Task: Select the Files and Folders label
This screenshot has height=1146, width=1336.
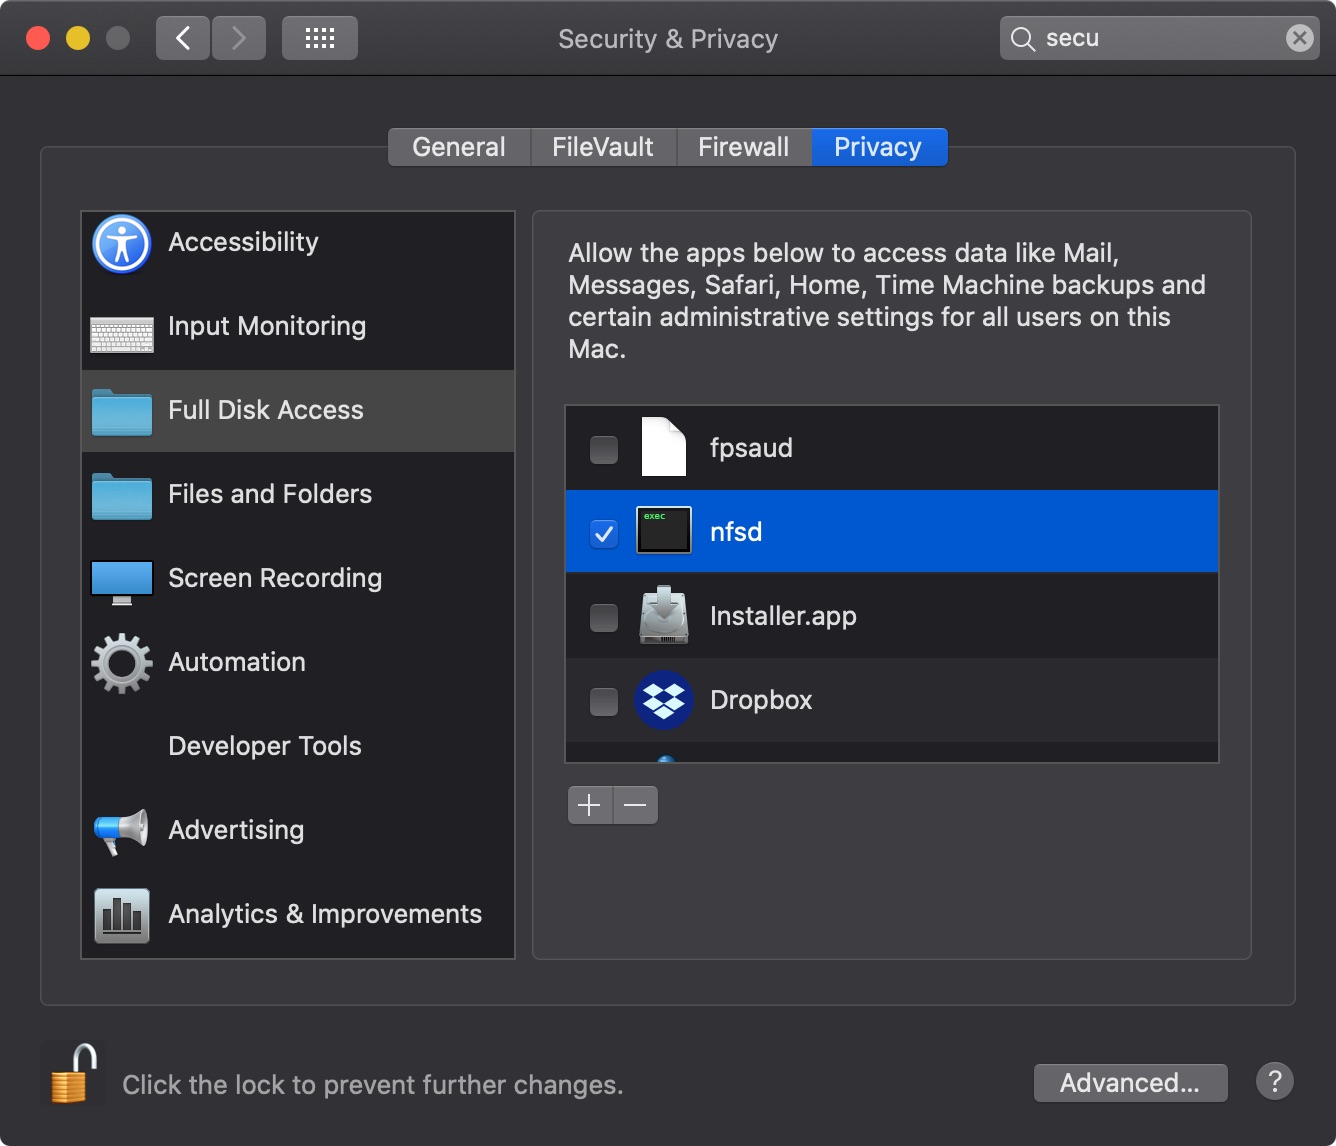Action: (x=270, y=494)
